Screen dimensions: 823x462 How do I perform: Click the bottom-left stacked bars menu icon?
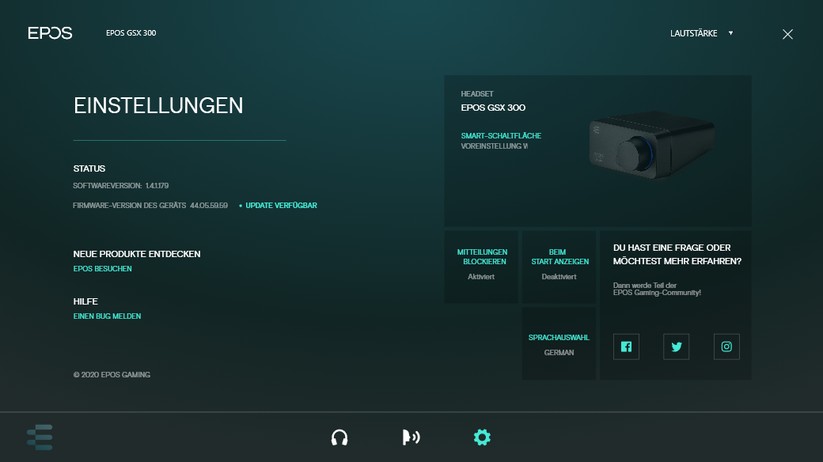[x=40, y=437]
